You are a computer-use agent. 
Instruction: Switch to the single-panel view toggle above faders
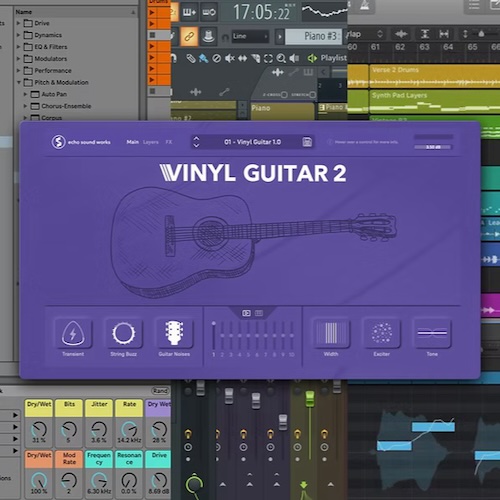[246, 313]
